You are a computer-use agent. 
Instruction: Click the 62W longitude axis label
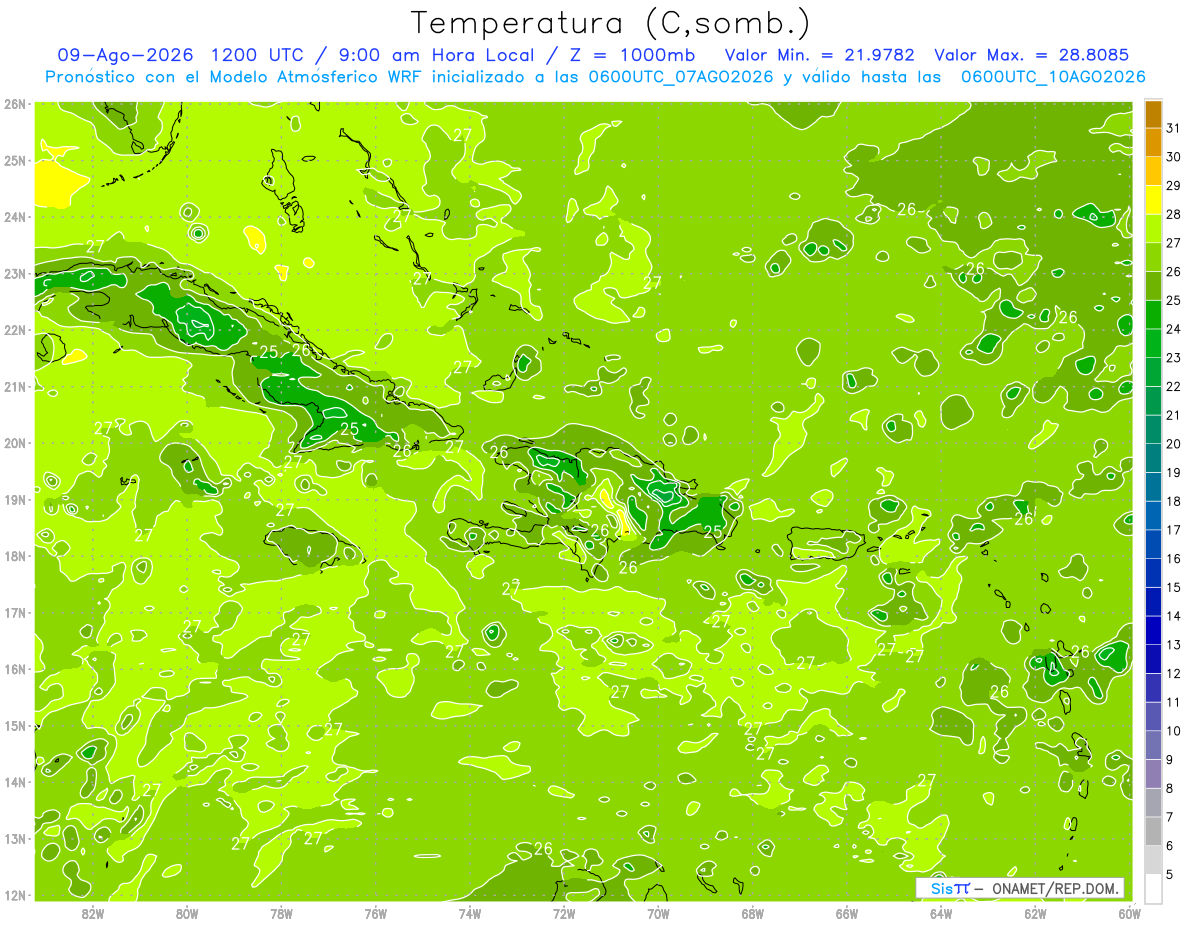click(1035, 913)
